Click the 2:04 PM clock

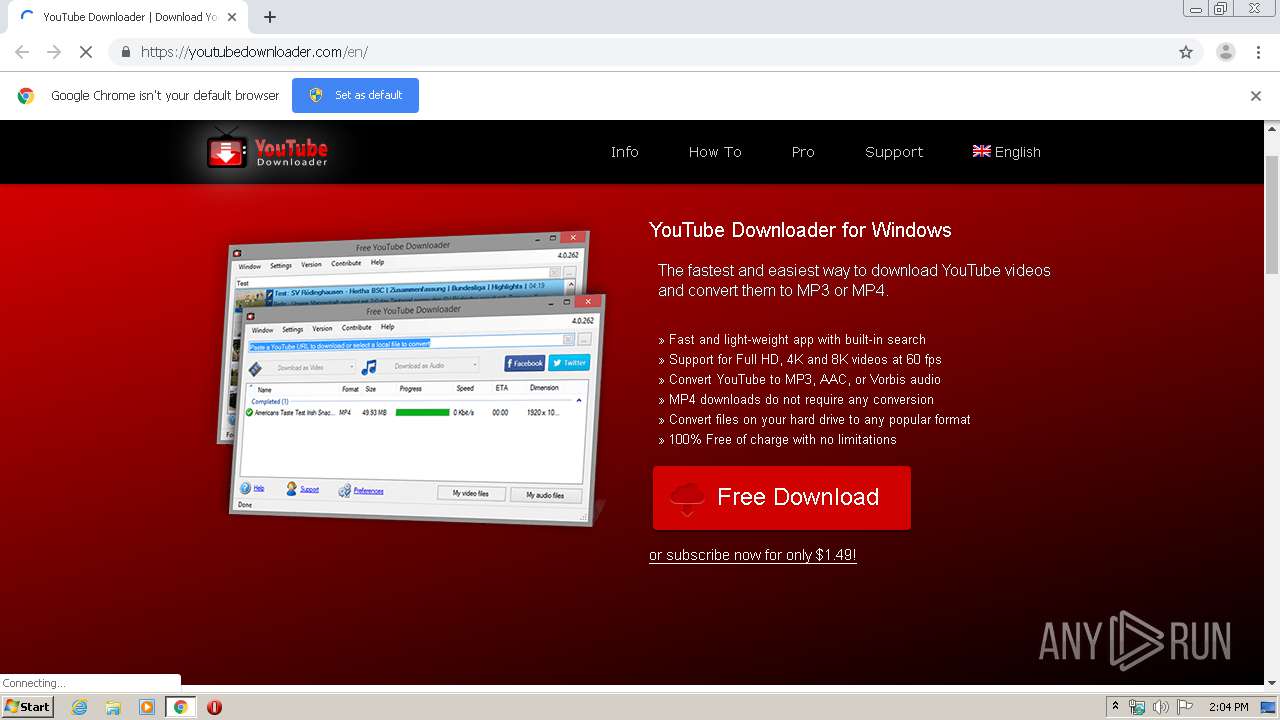pos(1229,707)
